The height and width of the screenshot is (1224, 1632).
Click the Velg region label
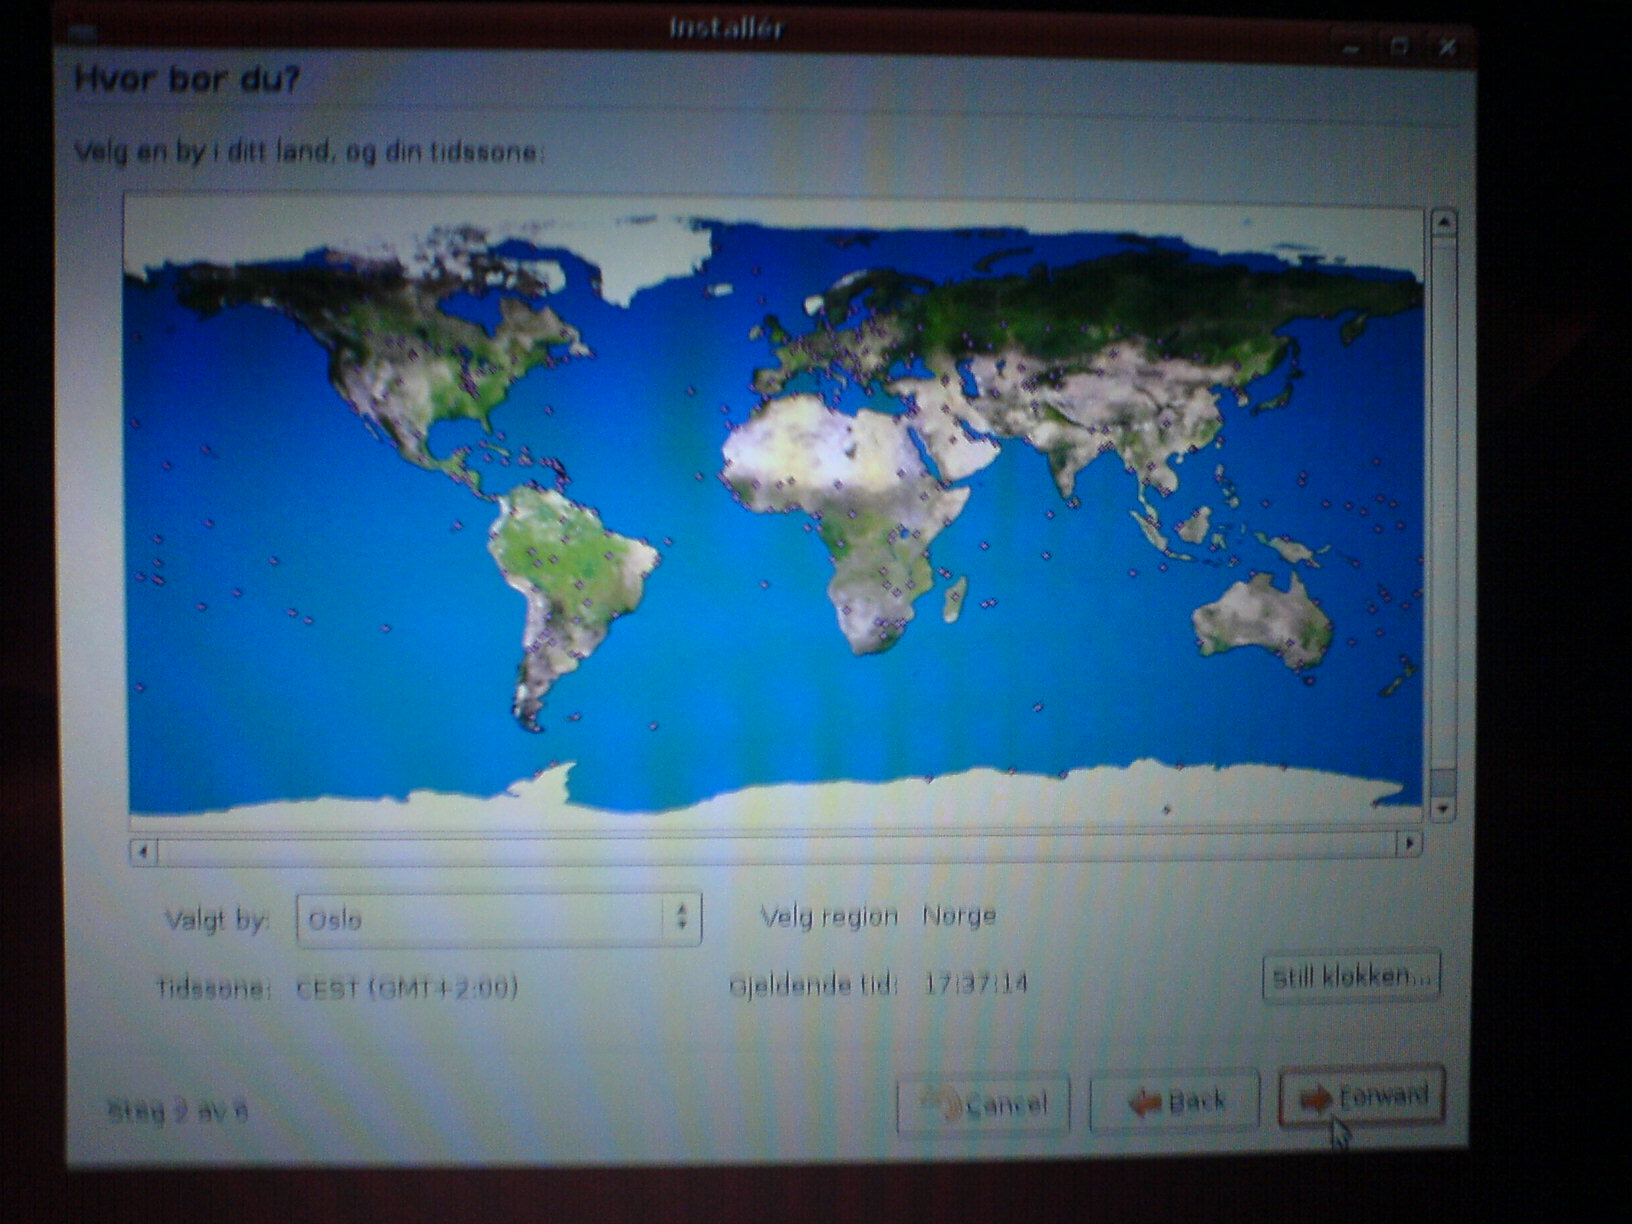[829, 916]
